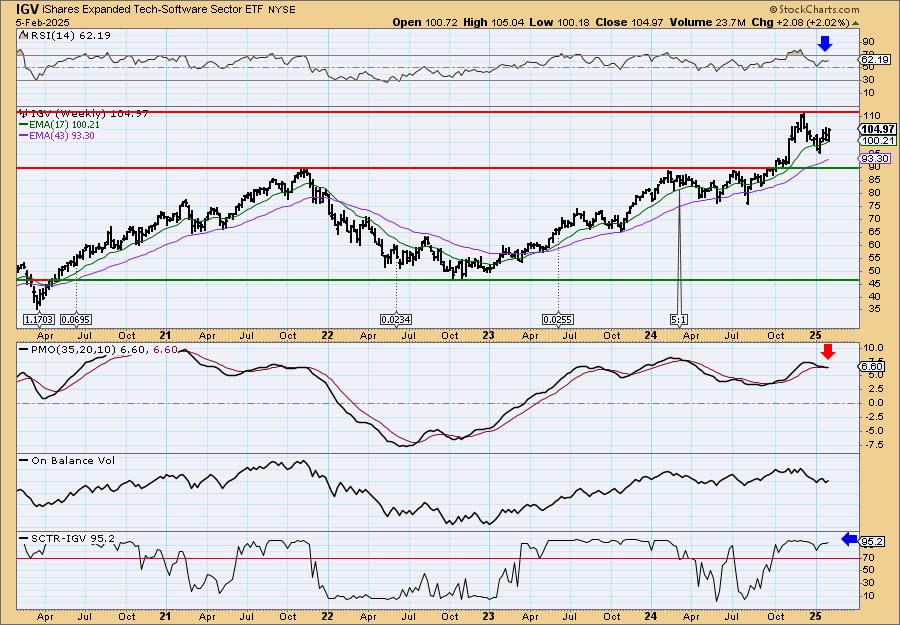
Task: Click the Open 100.72 value
Action: 423,22
